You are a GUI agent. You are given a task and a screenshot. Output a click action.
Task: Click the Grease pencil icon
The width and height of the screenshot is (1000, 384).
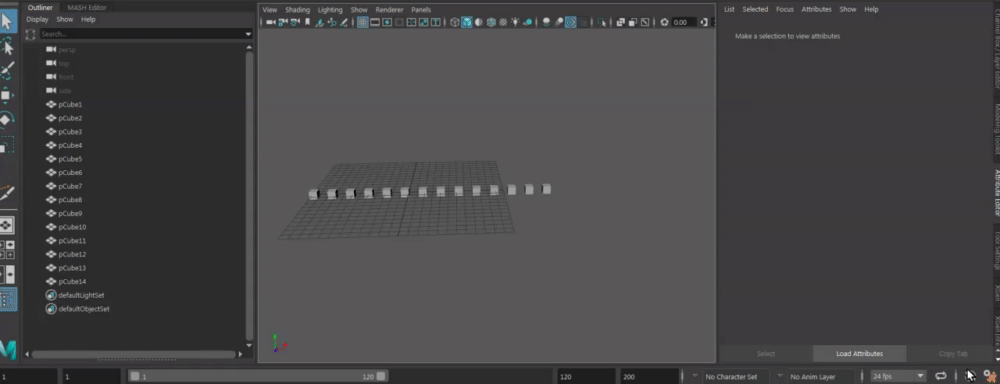point(344,22)
